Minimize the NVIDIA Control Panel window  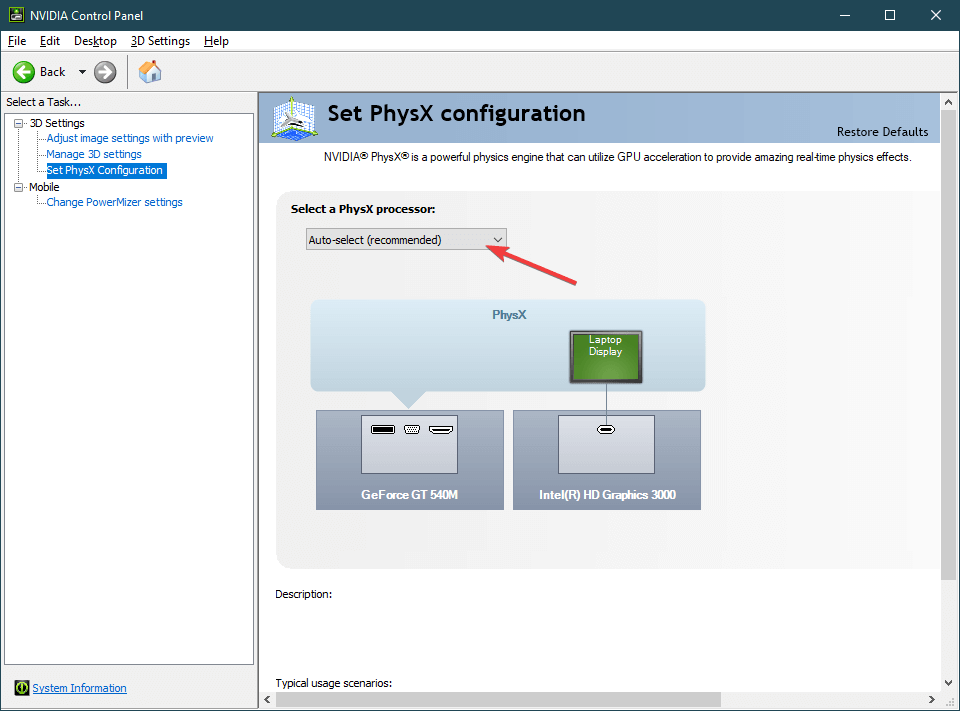coord(845,15)
